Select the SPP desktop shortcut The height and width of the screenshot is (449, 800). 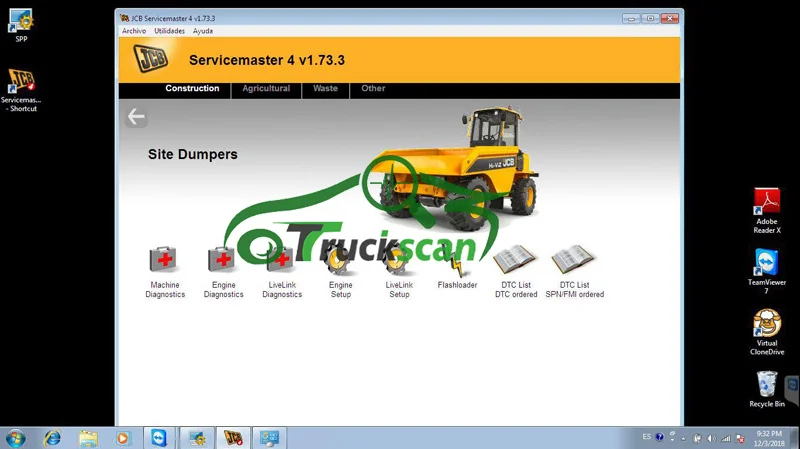pos(21,25)
